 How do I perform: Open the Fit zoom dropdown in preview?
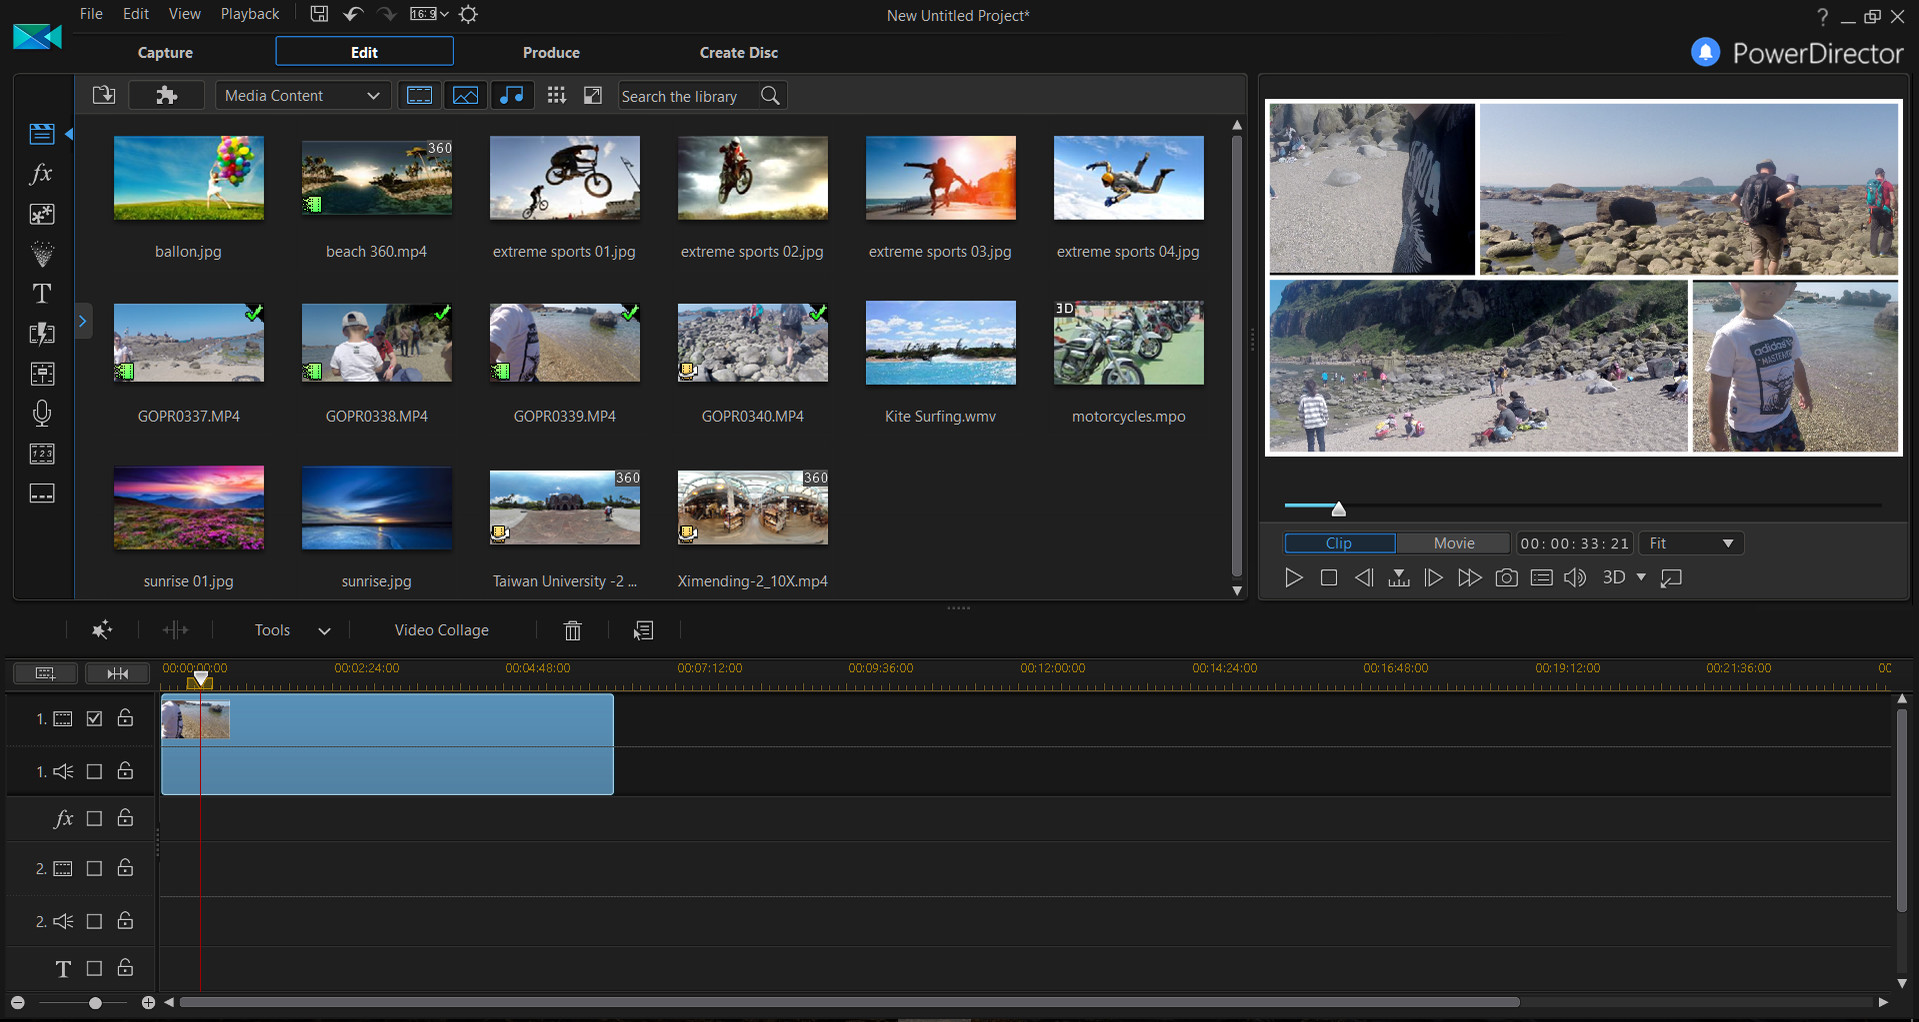(1689, 543)
